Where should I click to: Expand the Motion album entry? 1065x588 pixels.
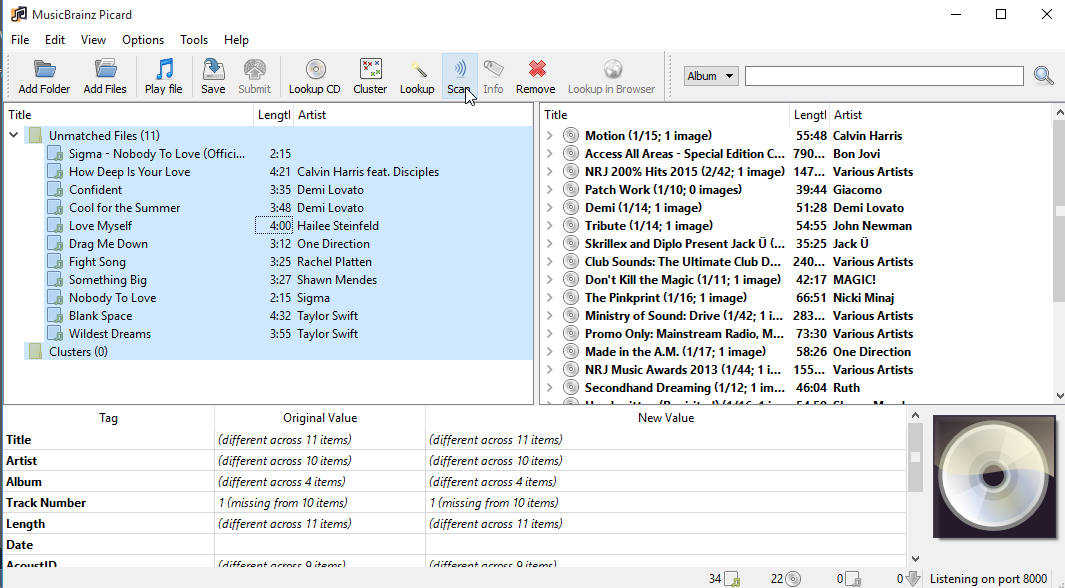(x=550, y=136)
